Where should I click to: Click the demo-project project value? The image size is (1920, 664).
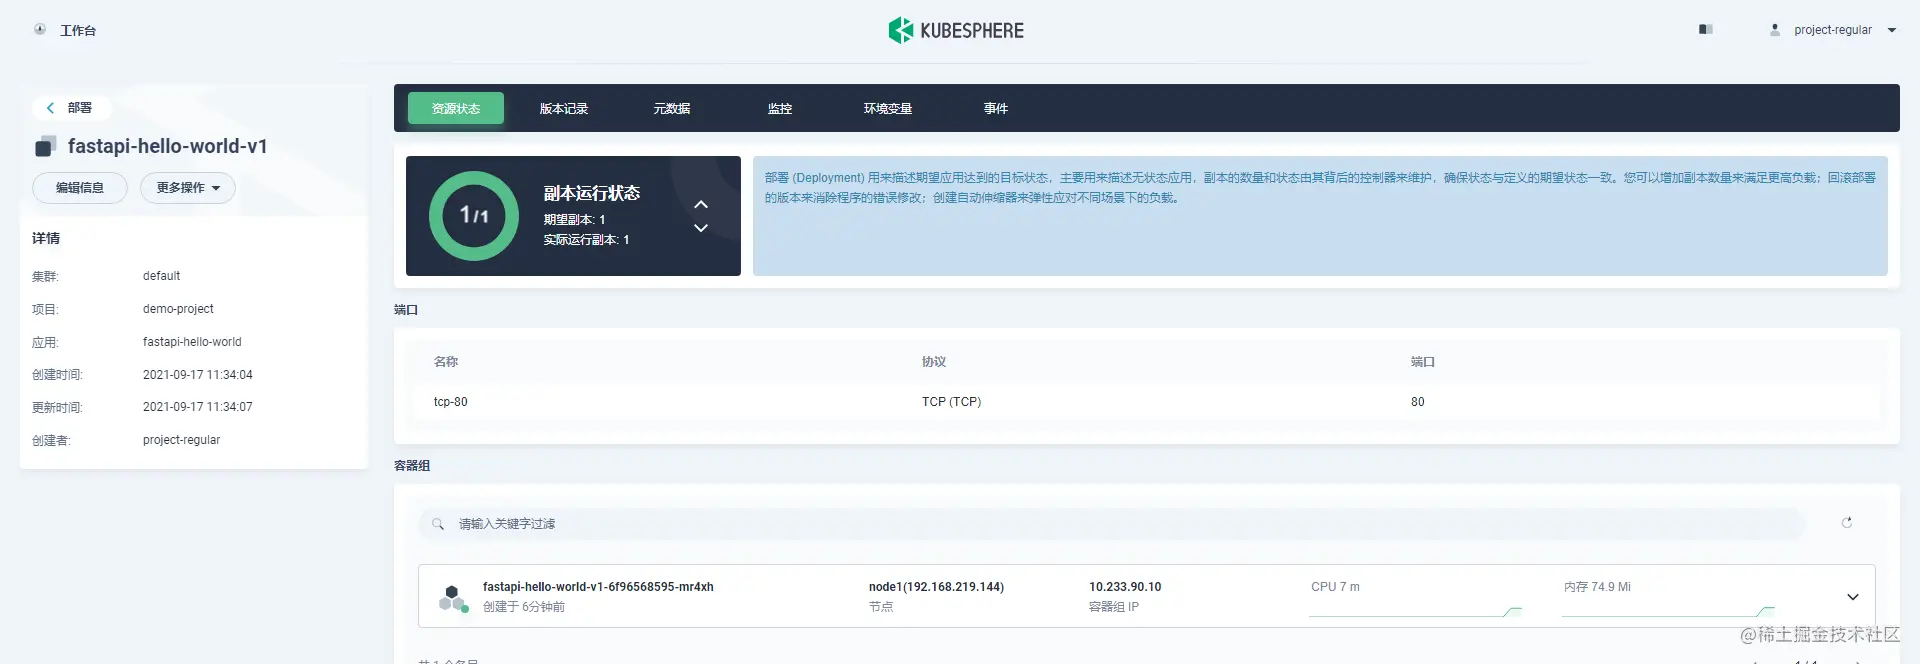[x=178, y=309]
